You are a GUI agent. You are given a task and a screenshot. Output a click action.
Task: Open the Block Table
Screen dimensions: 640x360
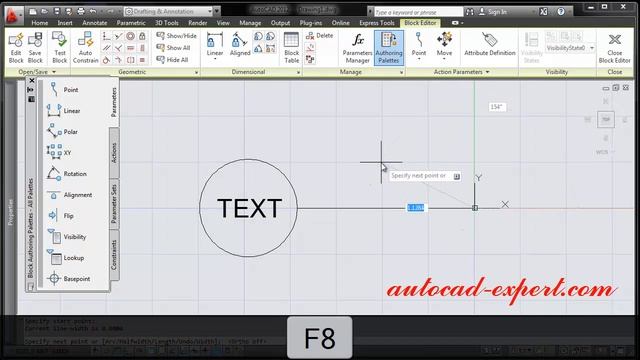[291, 48]
